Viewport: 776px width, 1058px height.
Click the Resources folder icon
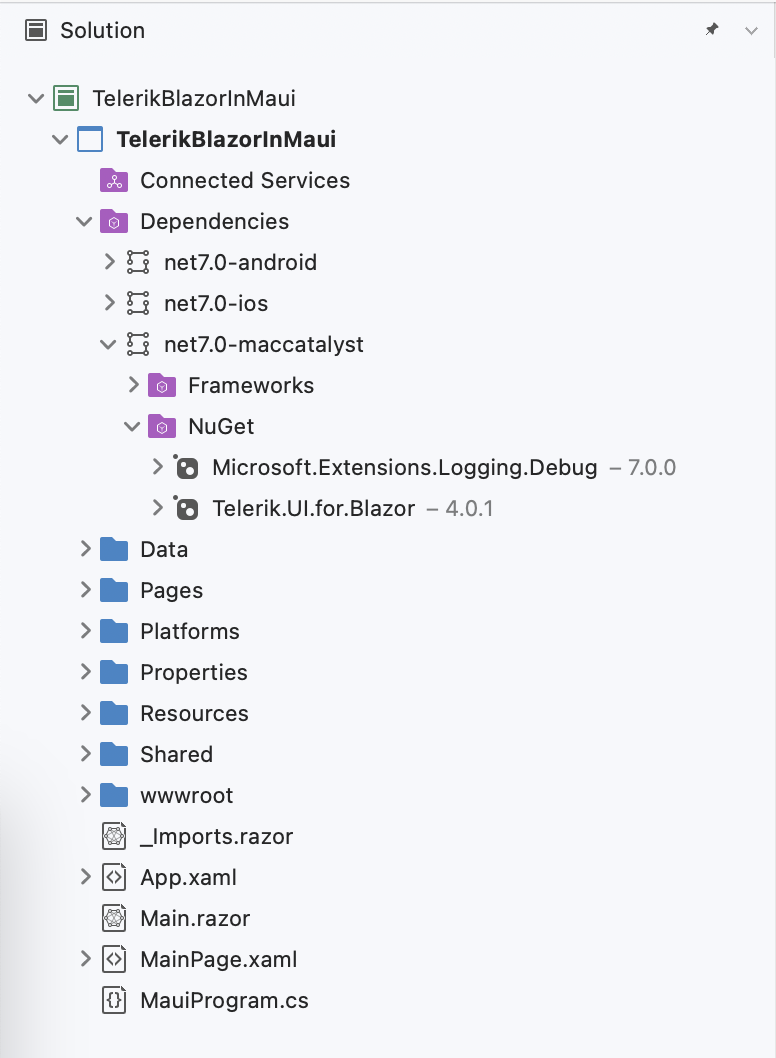coord(114,713)
